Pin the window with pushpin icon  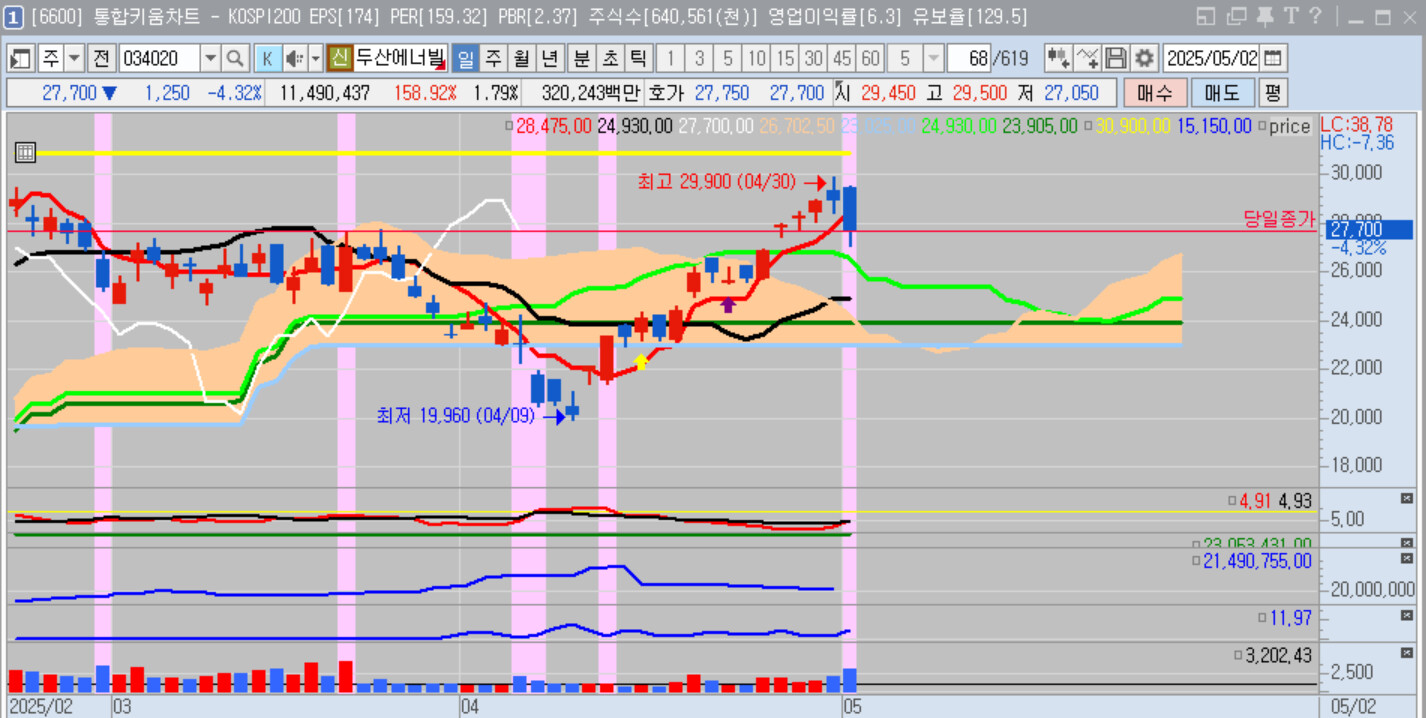tap(1264, 16)
